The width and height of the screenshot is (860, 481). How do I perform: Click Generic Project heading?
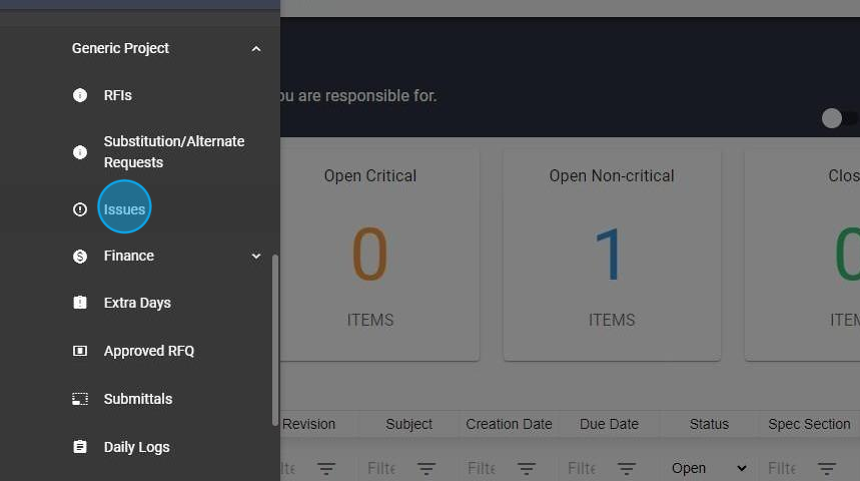[120, 48]
